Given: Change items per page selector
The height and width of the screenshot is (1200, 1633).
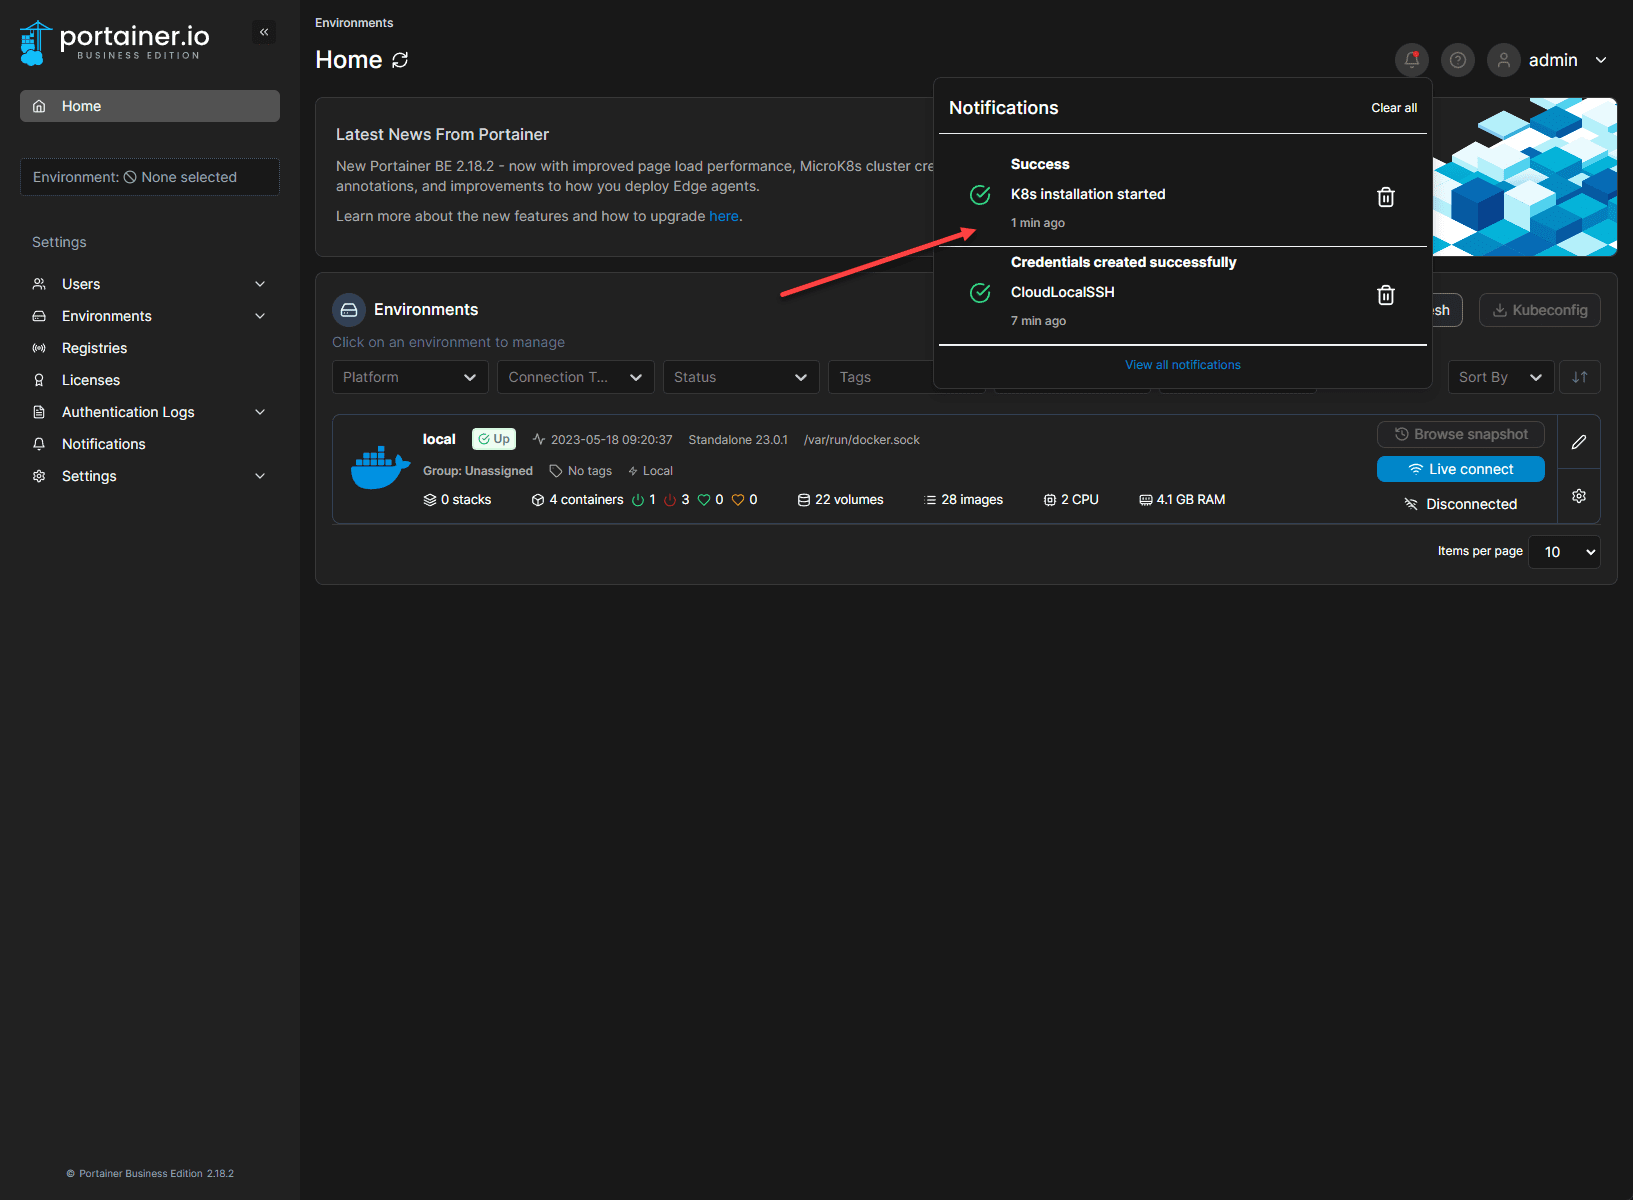Looking at the screenshot, I should (1563, 552).
